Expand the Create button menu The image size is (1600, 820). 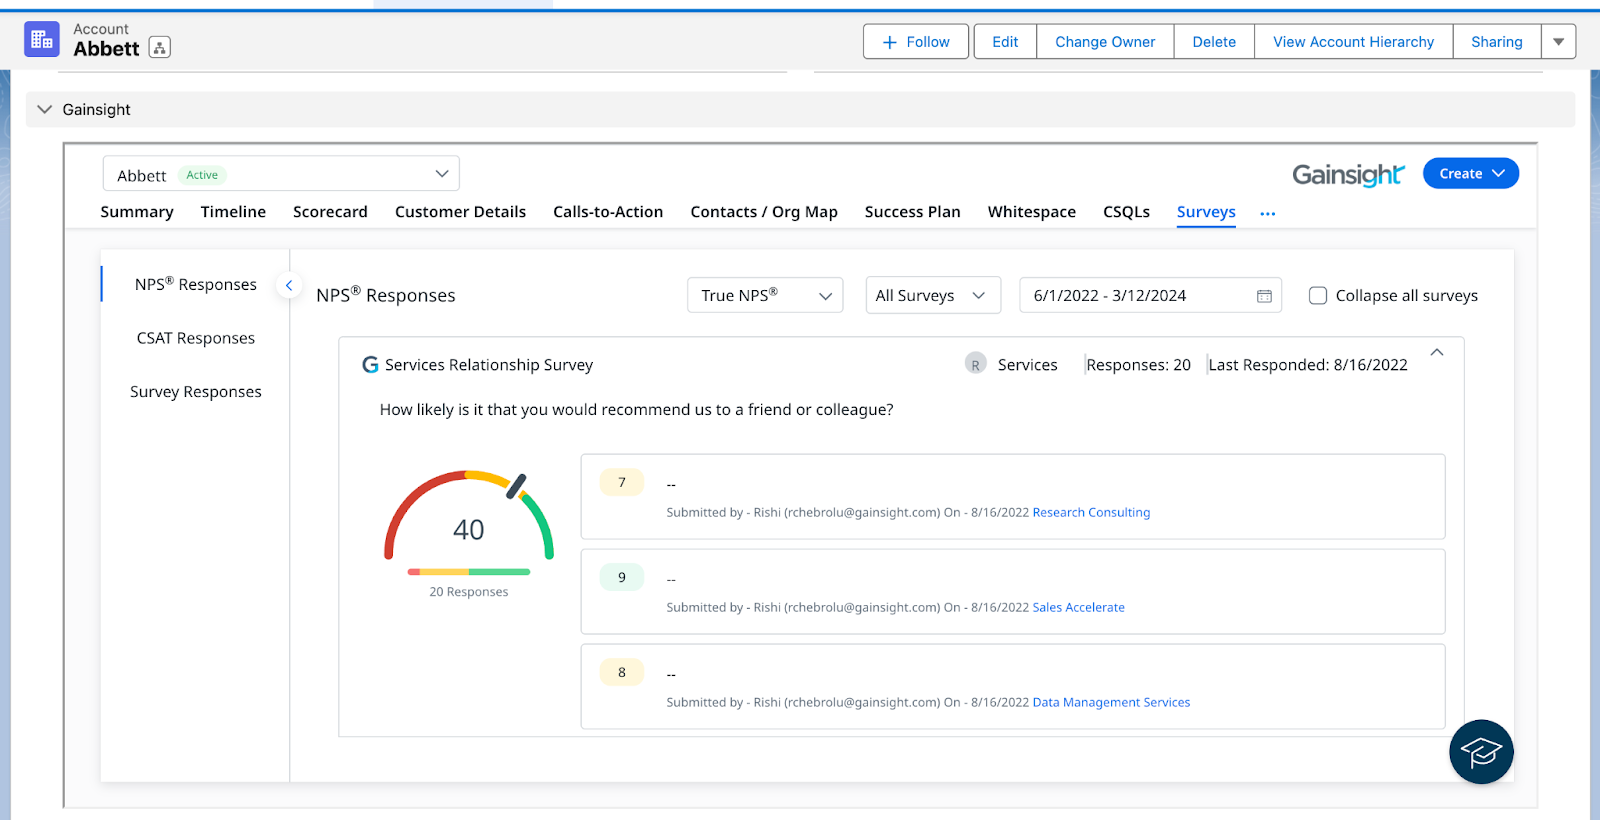[1471, 173]
